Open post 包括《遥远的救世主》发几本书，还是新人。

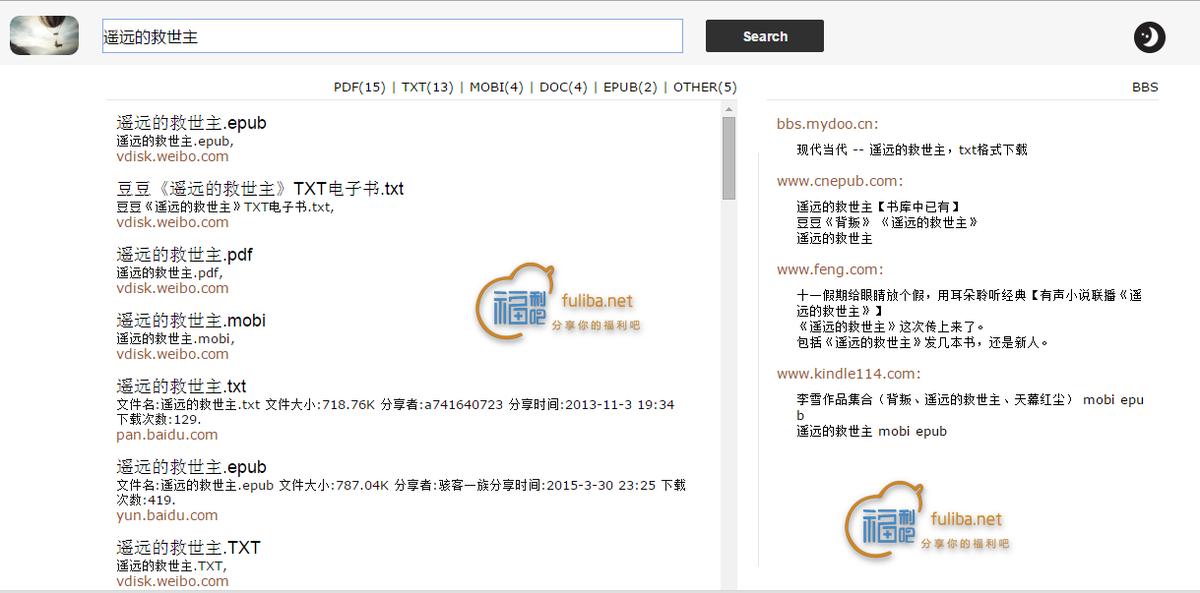point(923,343)
